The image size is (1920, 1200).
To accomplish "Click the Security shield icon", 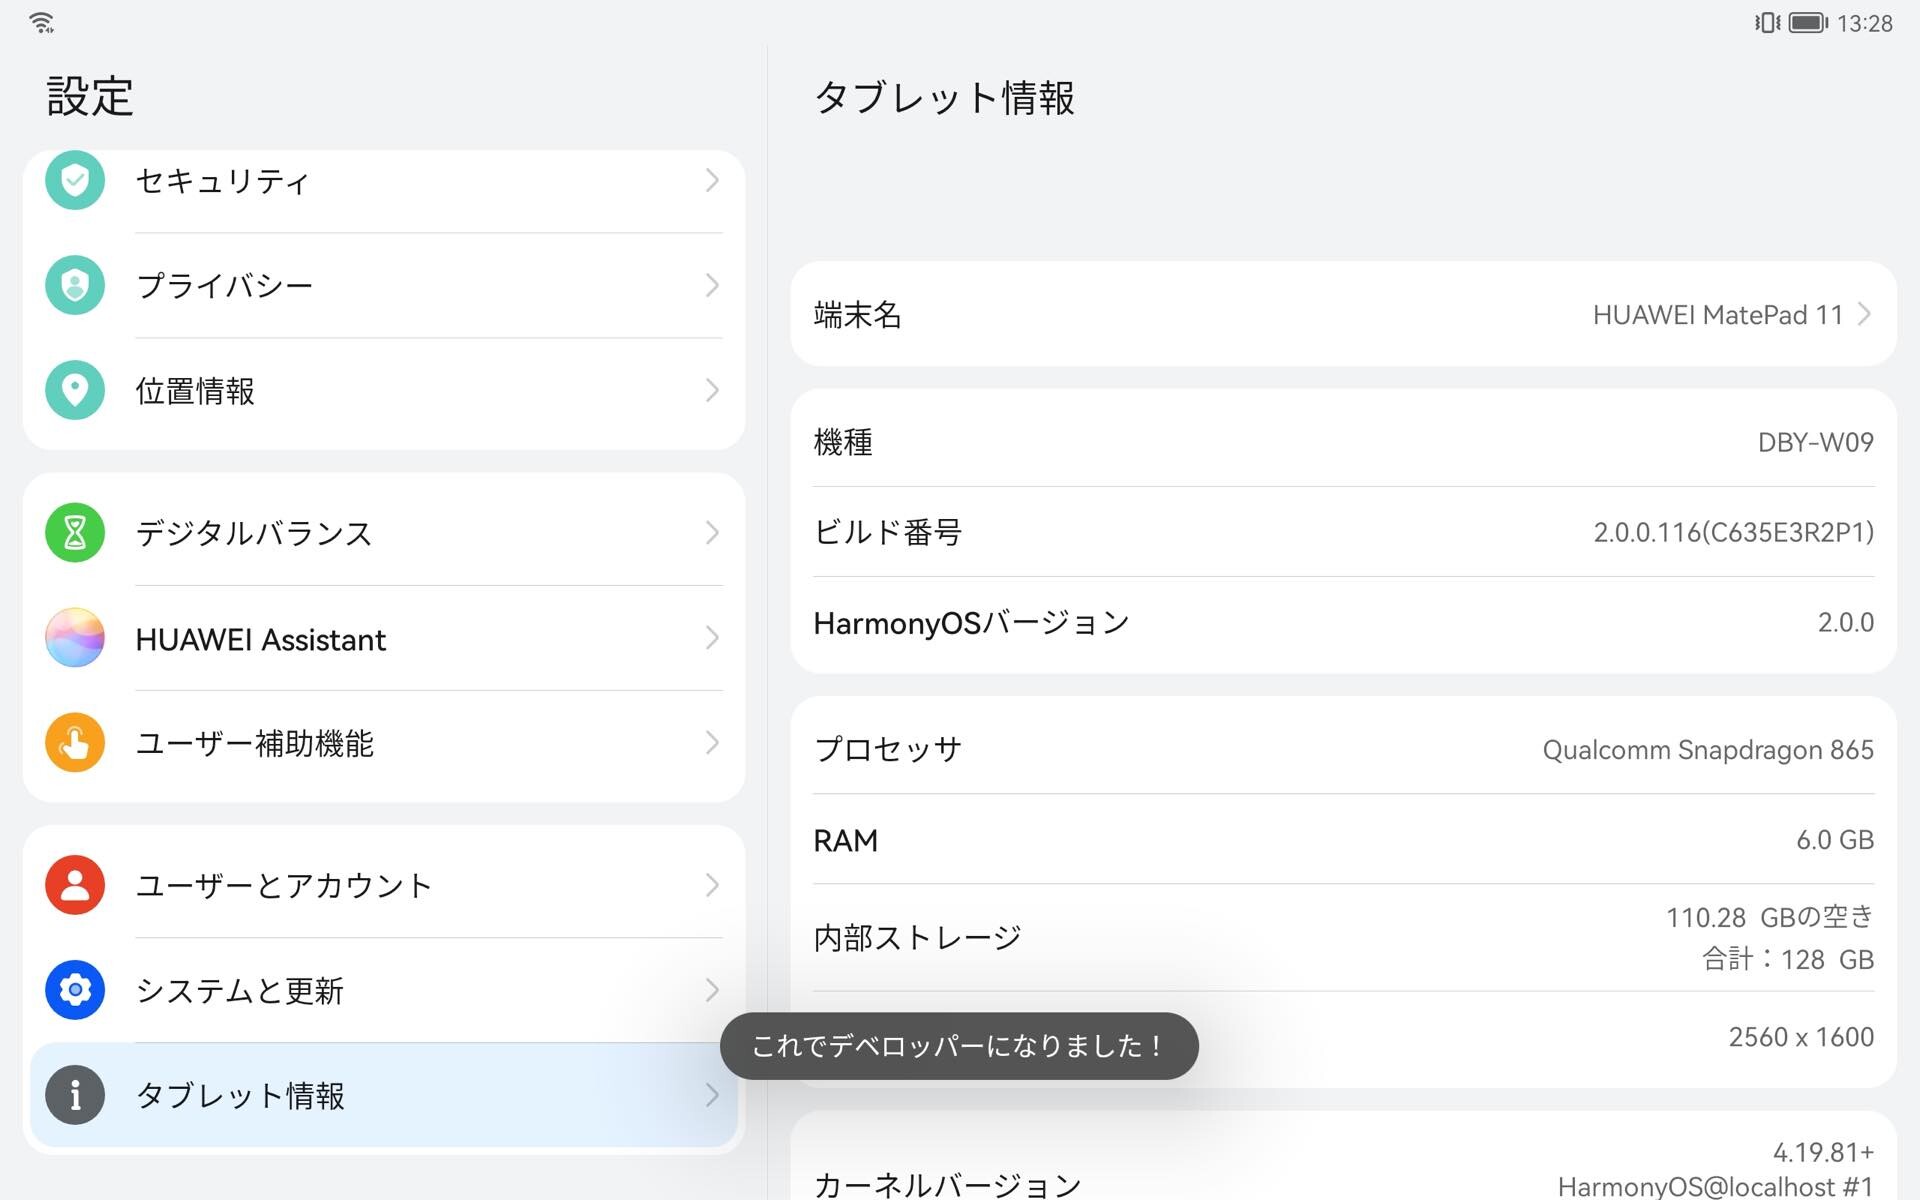I will [x=75, y=180].
